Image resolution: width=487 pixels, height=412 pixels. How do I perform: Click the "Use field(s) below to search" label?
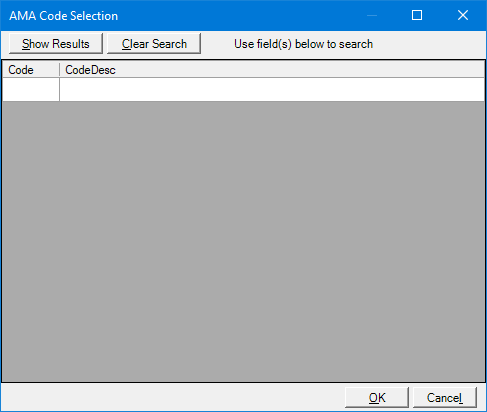[x=303, y=44]
